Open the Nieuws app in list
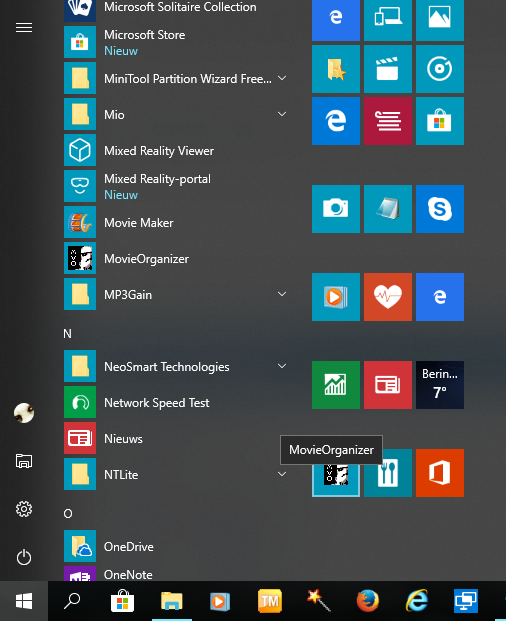 point(175,438)
